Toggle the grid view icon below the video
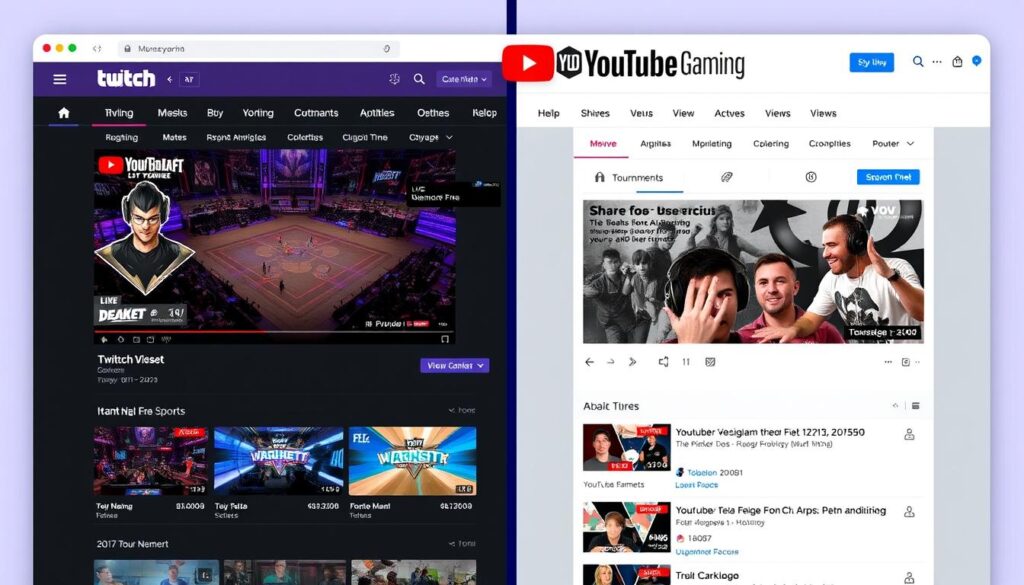The height and width of the screenshot is (585, 1024). (x=710, y=362)
